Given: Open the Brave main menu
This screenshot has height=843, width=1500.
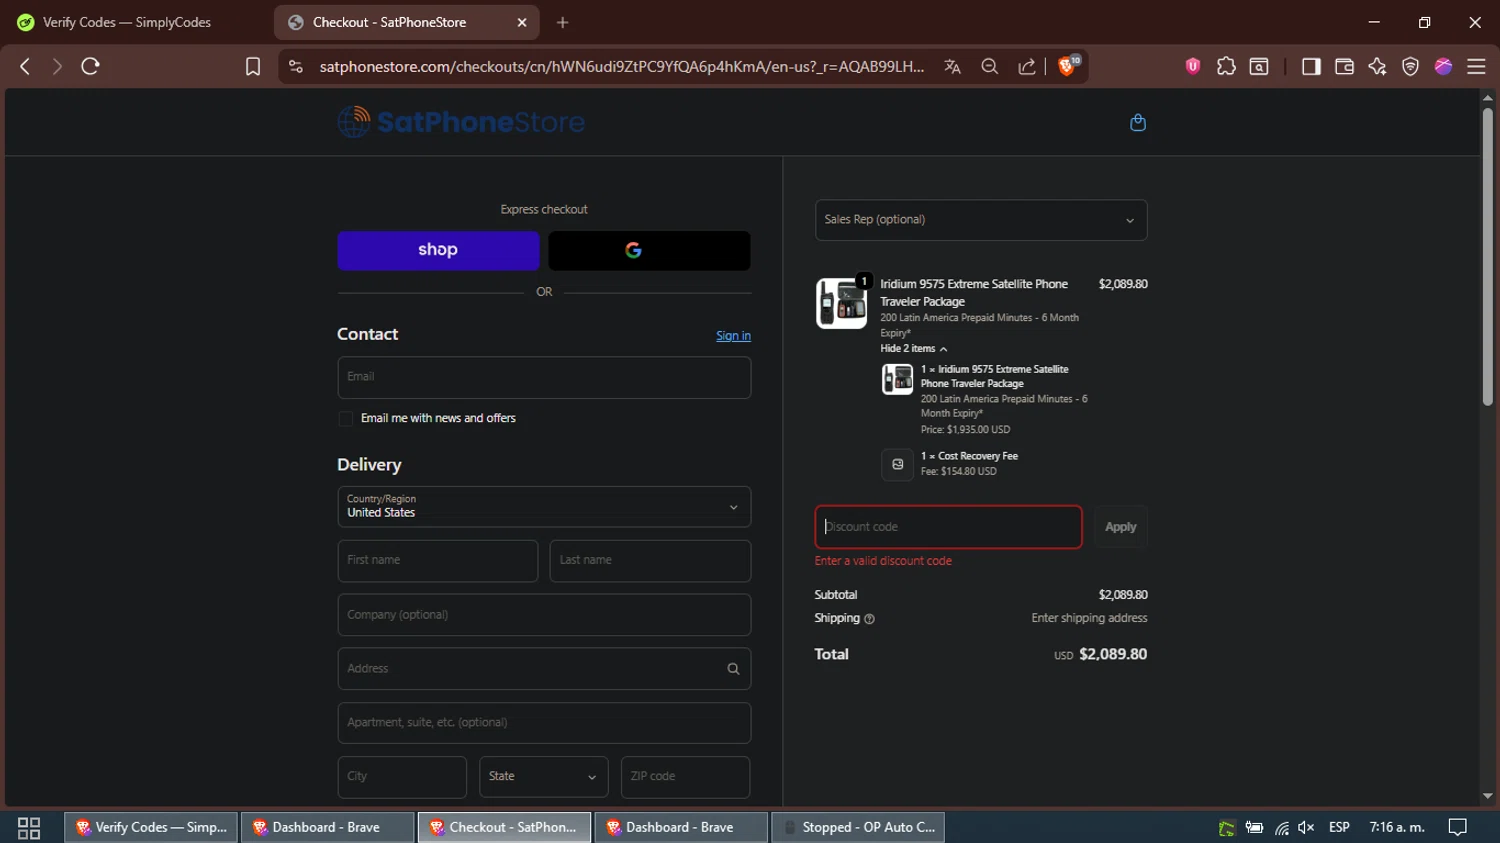Looking at the screenshot, I should (x=1476, y=66).
